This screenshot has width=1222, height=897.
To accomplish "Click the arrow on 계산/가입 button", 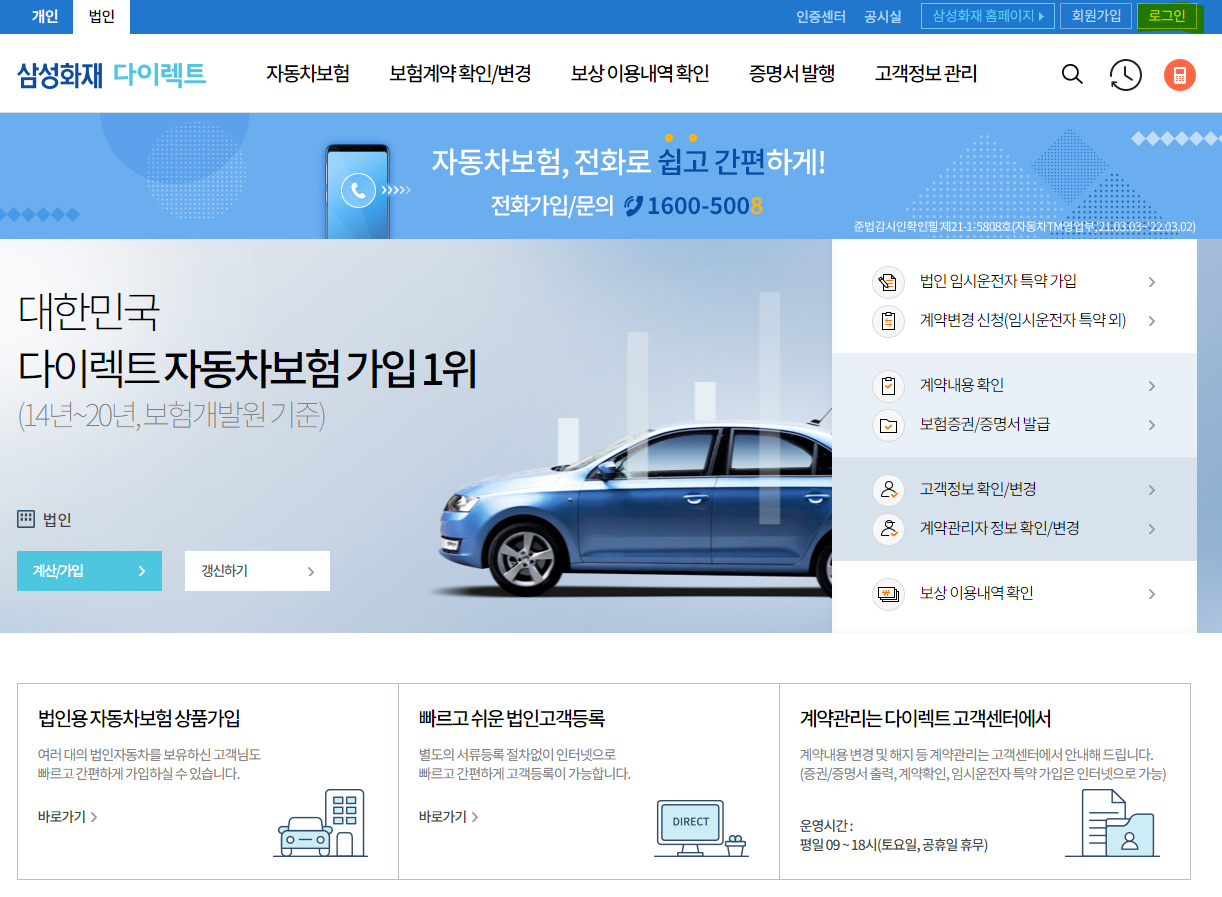I will coord(142,571).
